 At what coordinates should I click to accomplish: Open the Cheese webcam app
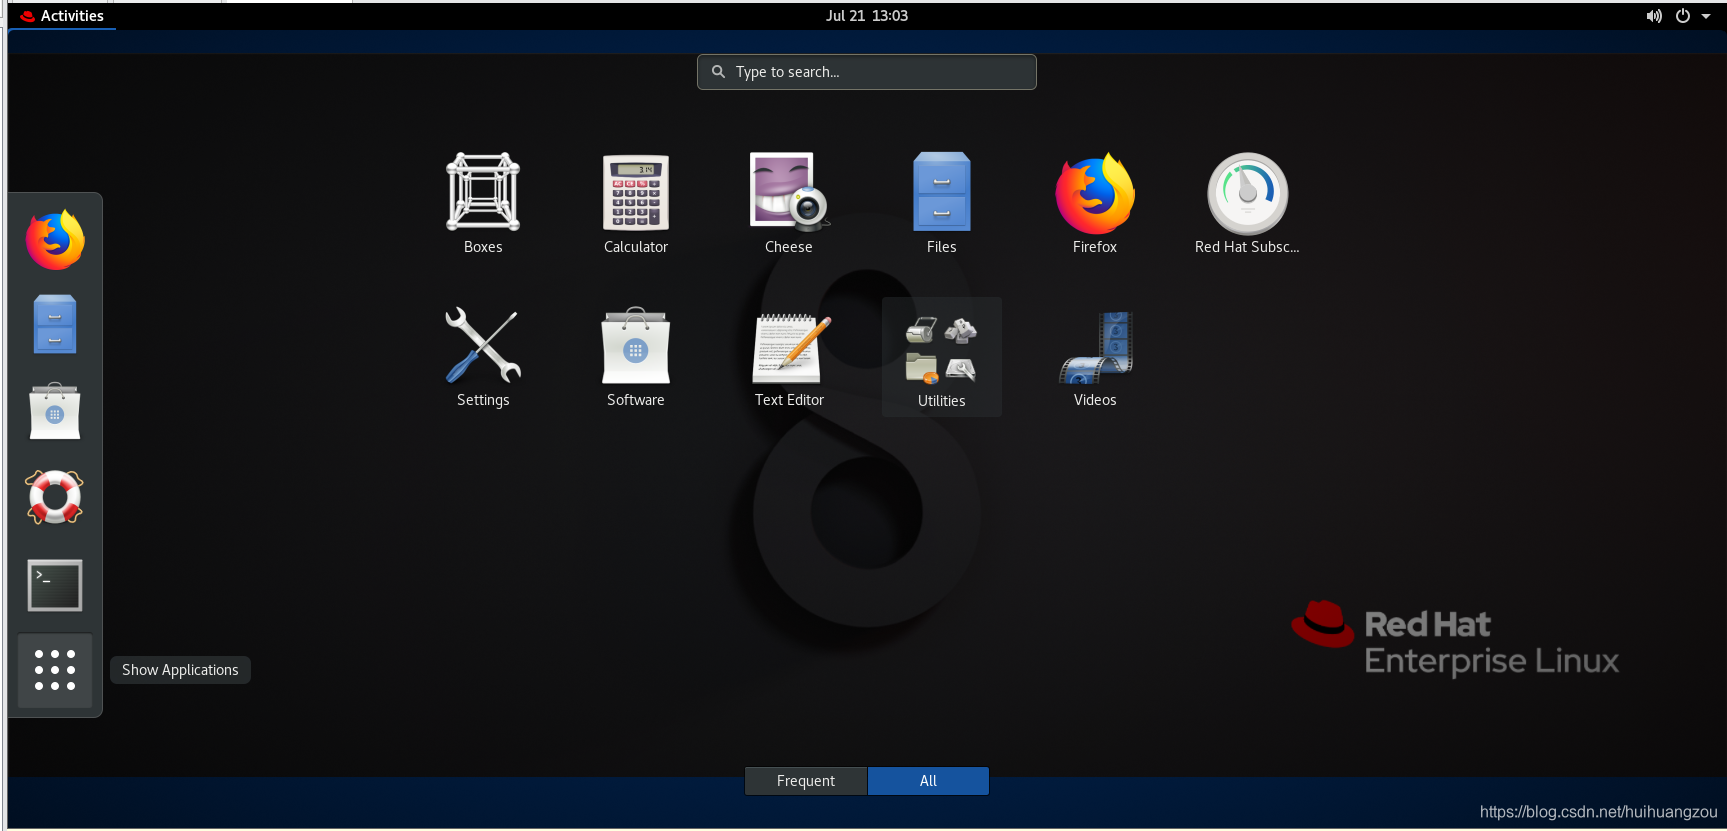[x=789, y=204]
